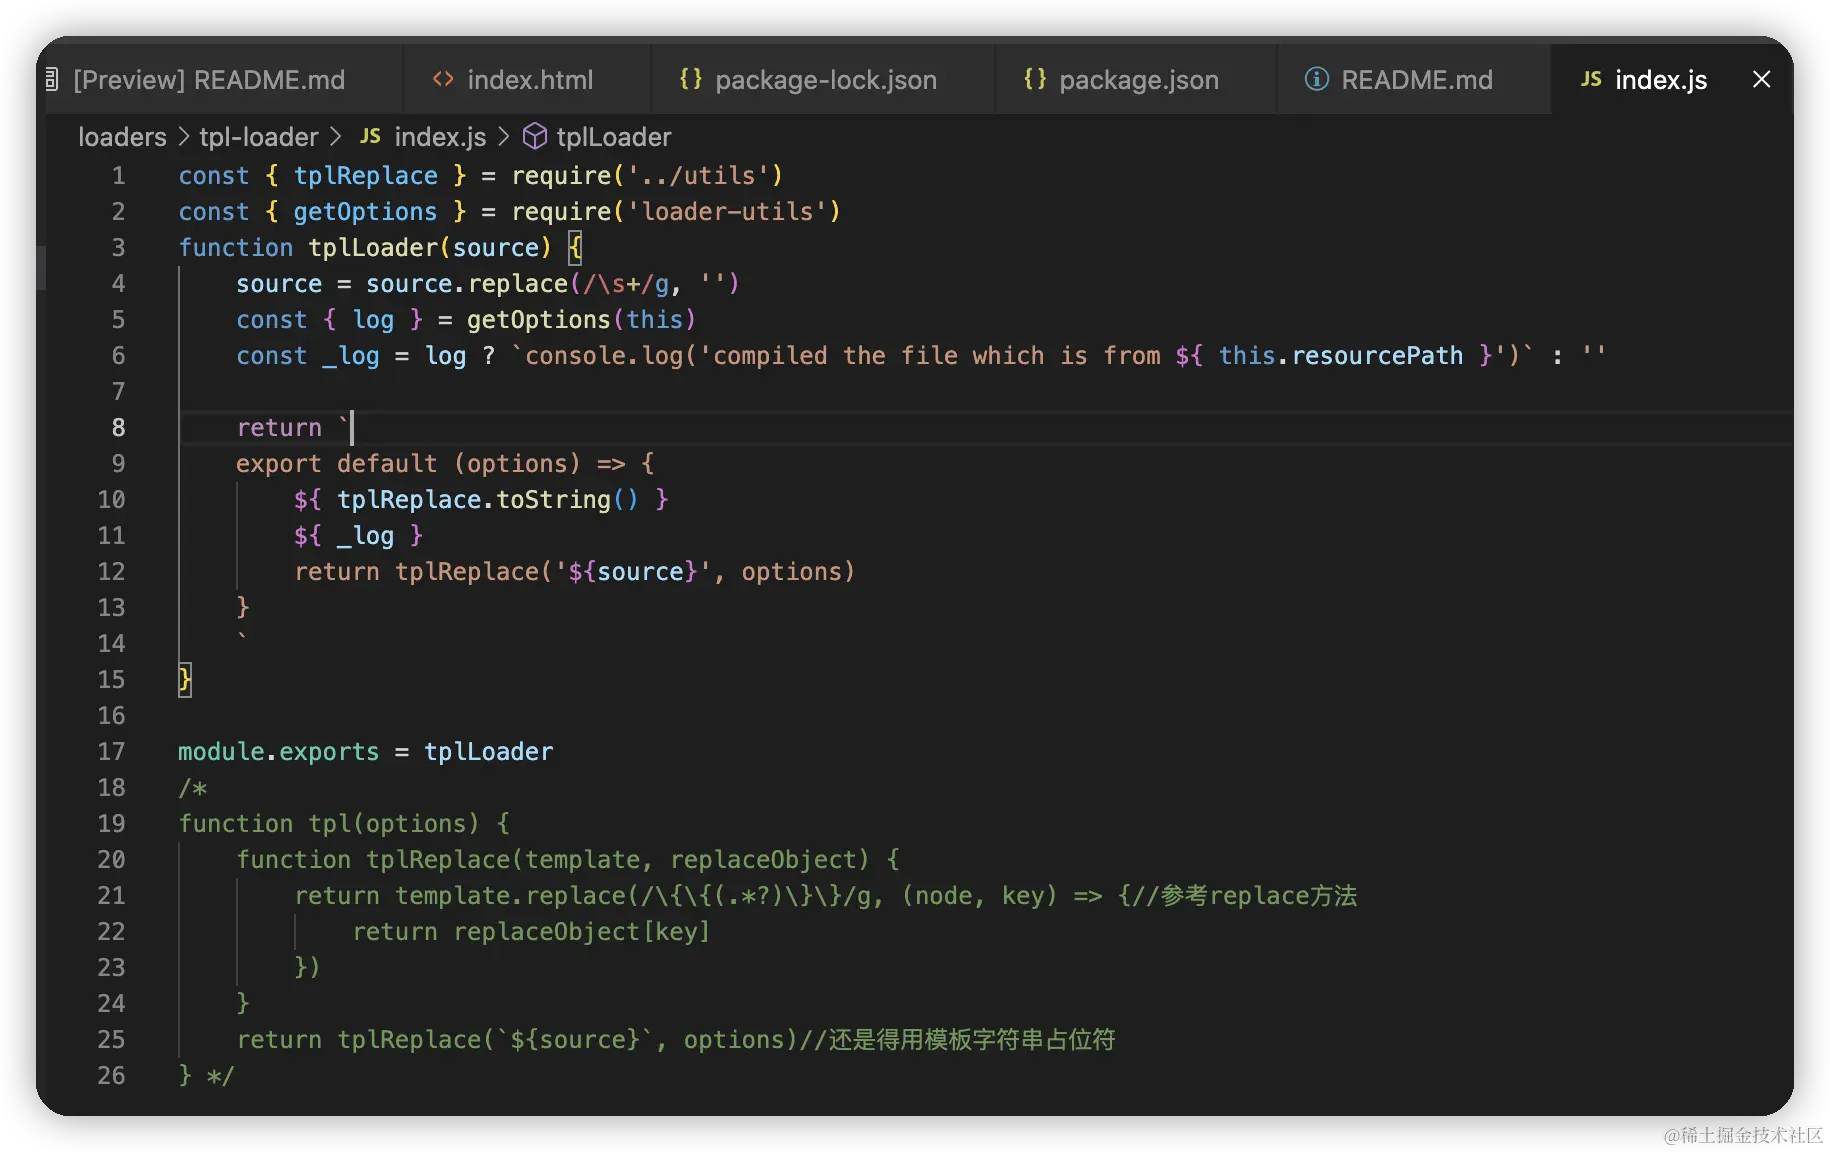Click module.exports on line 17
Viewport: 1830px width, 1152px height.
pos(278,752)
